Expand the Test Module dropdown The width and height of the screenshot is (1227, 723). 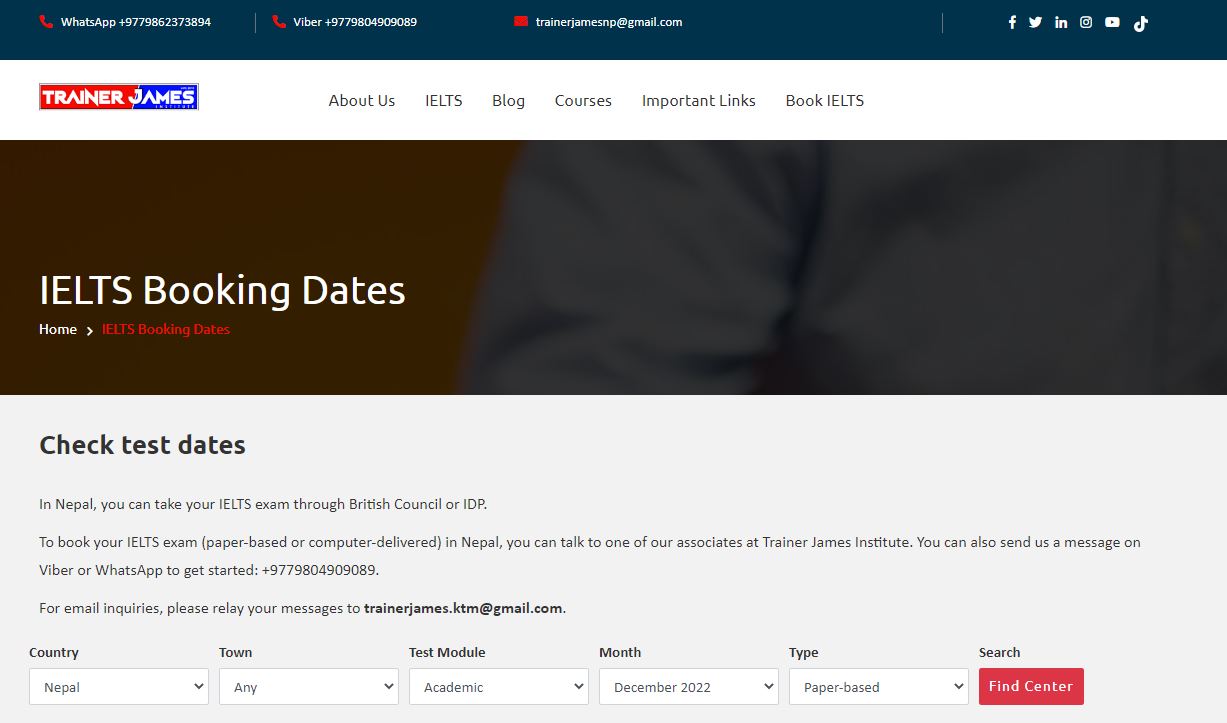(x=498, y=687)
